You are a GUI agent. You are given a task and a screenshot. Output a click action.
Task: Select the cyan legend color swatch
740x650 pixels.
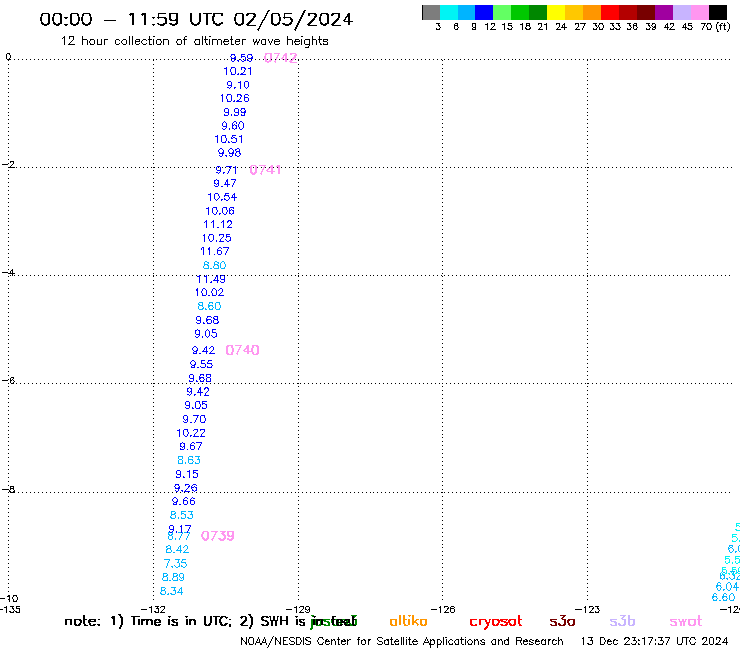449,12
